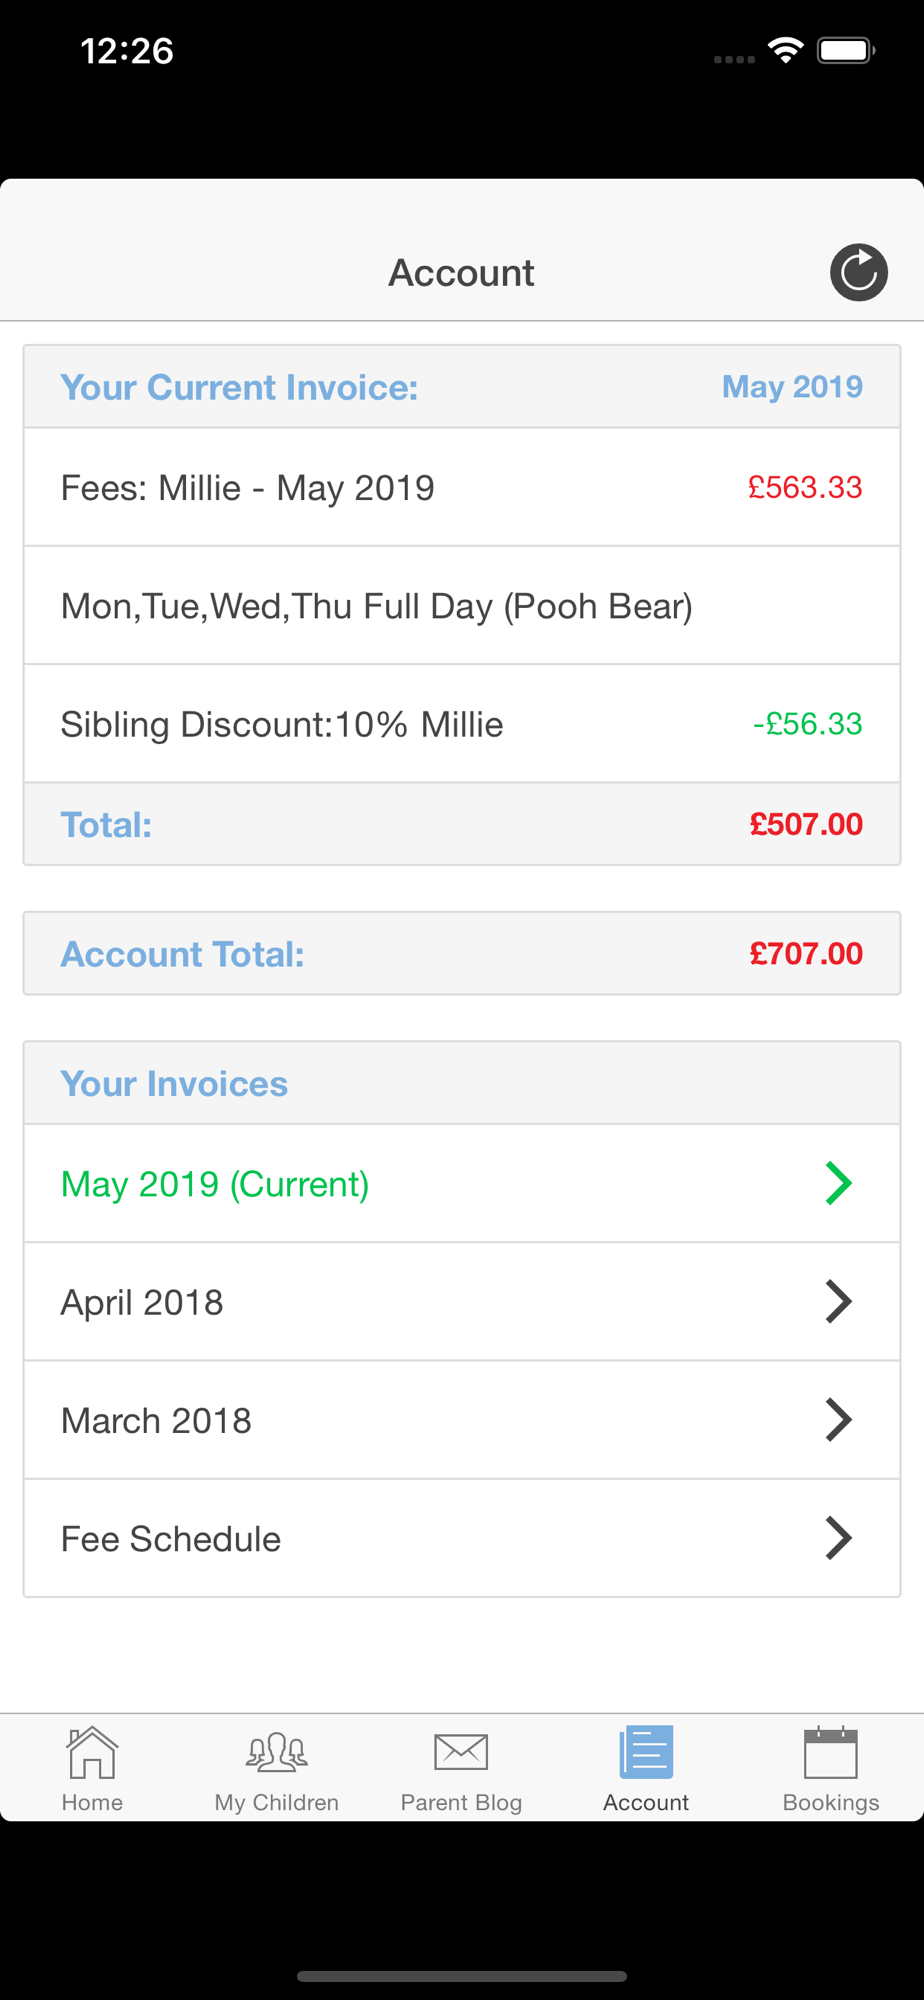Image resolution: width=924 pixels, height=2000 pixels.
Task: Select the April 2018 invoice row
Action: click(x=142, y=1302)
